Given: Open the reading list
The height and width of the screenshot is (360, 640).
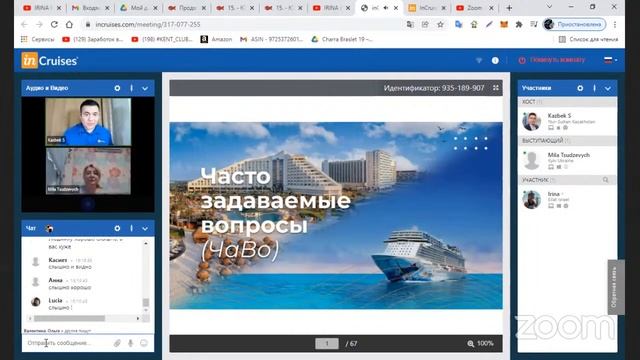Looking at the screenshot, I should [589, 39].
